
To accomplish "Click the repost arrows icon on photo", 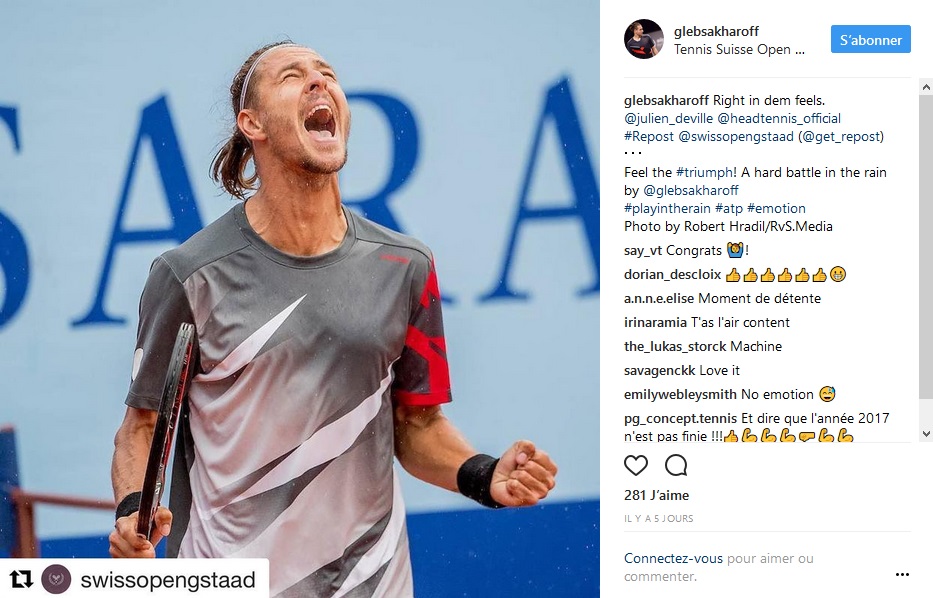I will [21, 579].
